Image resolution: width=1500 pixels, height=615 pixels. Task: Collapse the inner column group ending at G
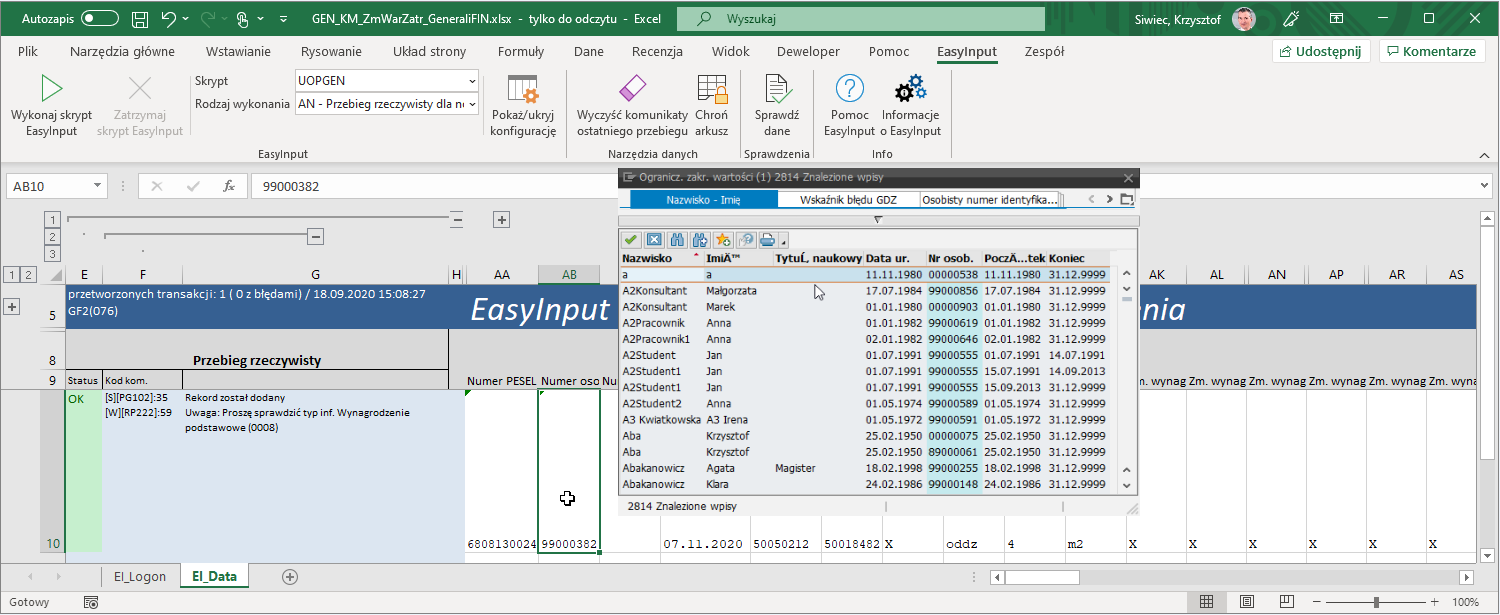pyautogui.click(x=315, y=236)
